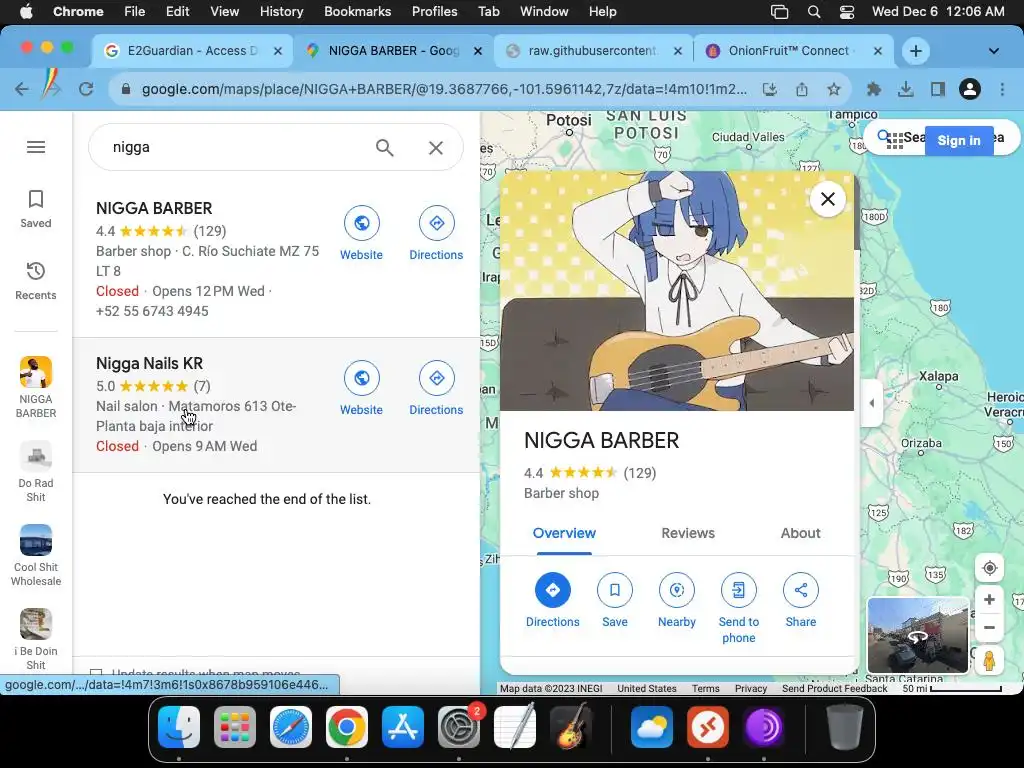The height and width of the screenshot is (768, 1024).
Task: Open macOS Control Center in menu bar
Action: click(x=847, y=12)
